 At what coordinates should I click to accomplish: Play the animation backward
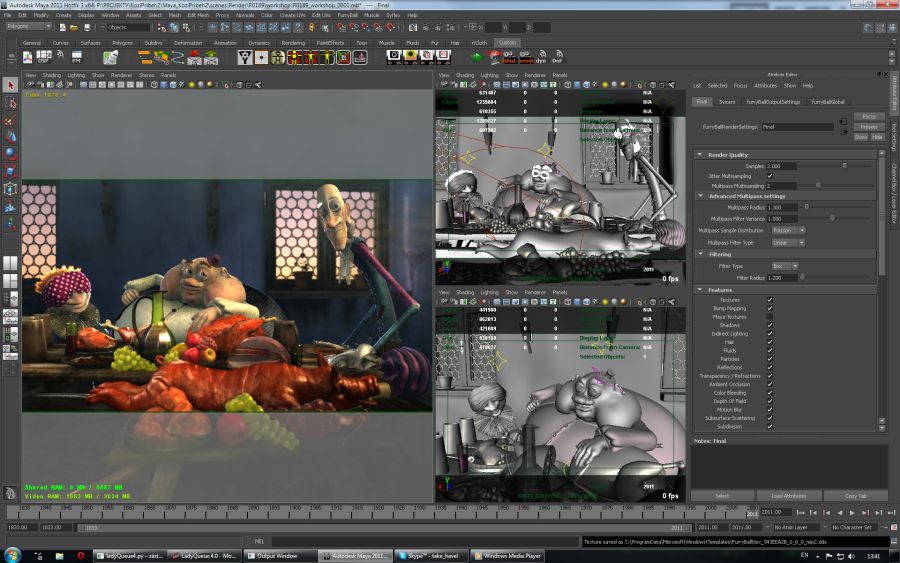[x=840, y=512]
